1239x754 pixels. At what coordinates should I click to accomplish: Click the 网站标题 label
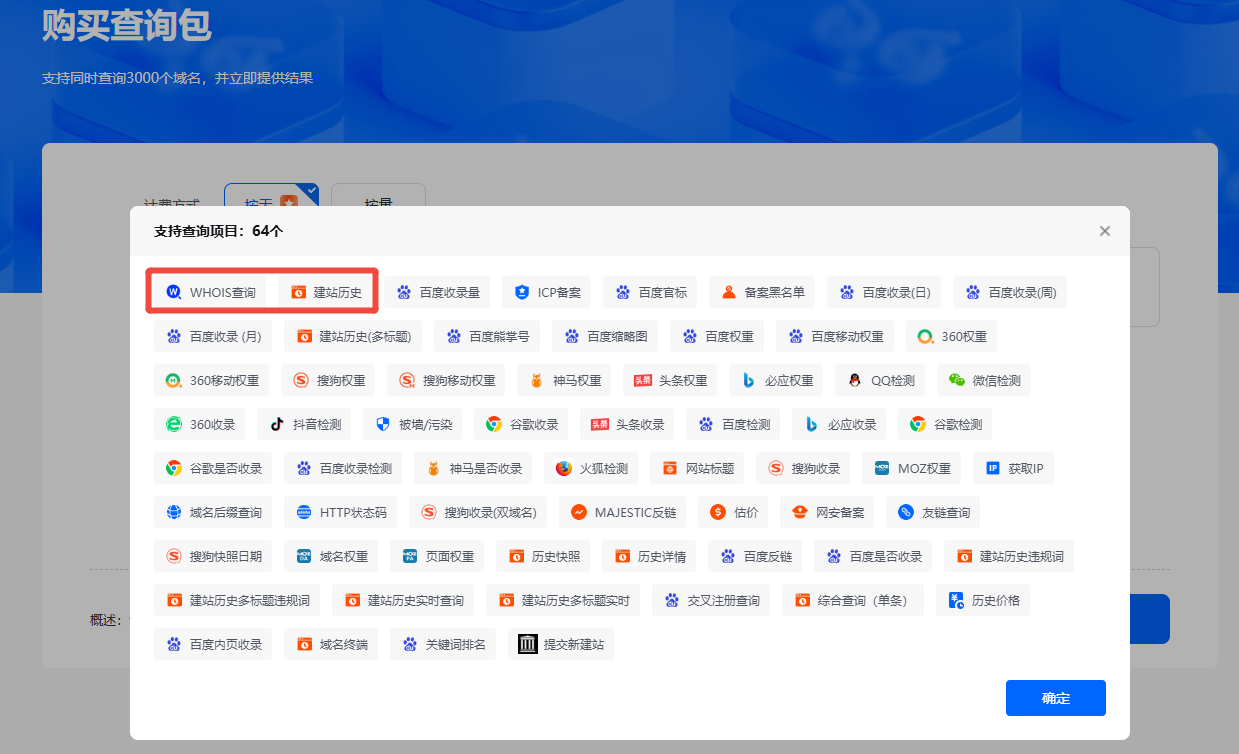point(710,469)
